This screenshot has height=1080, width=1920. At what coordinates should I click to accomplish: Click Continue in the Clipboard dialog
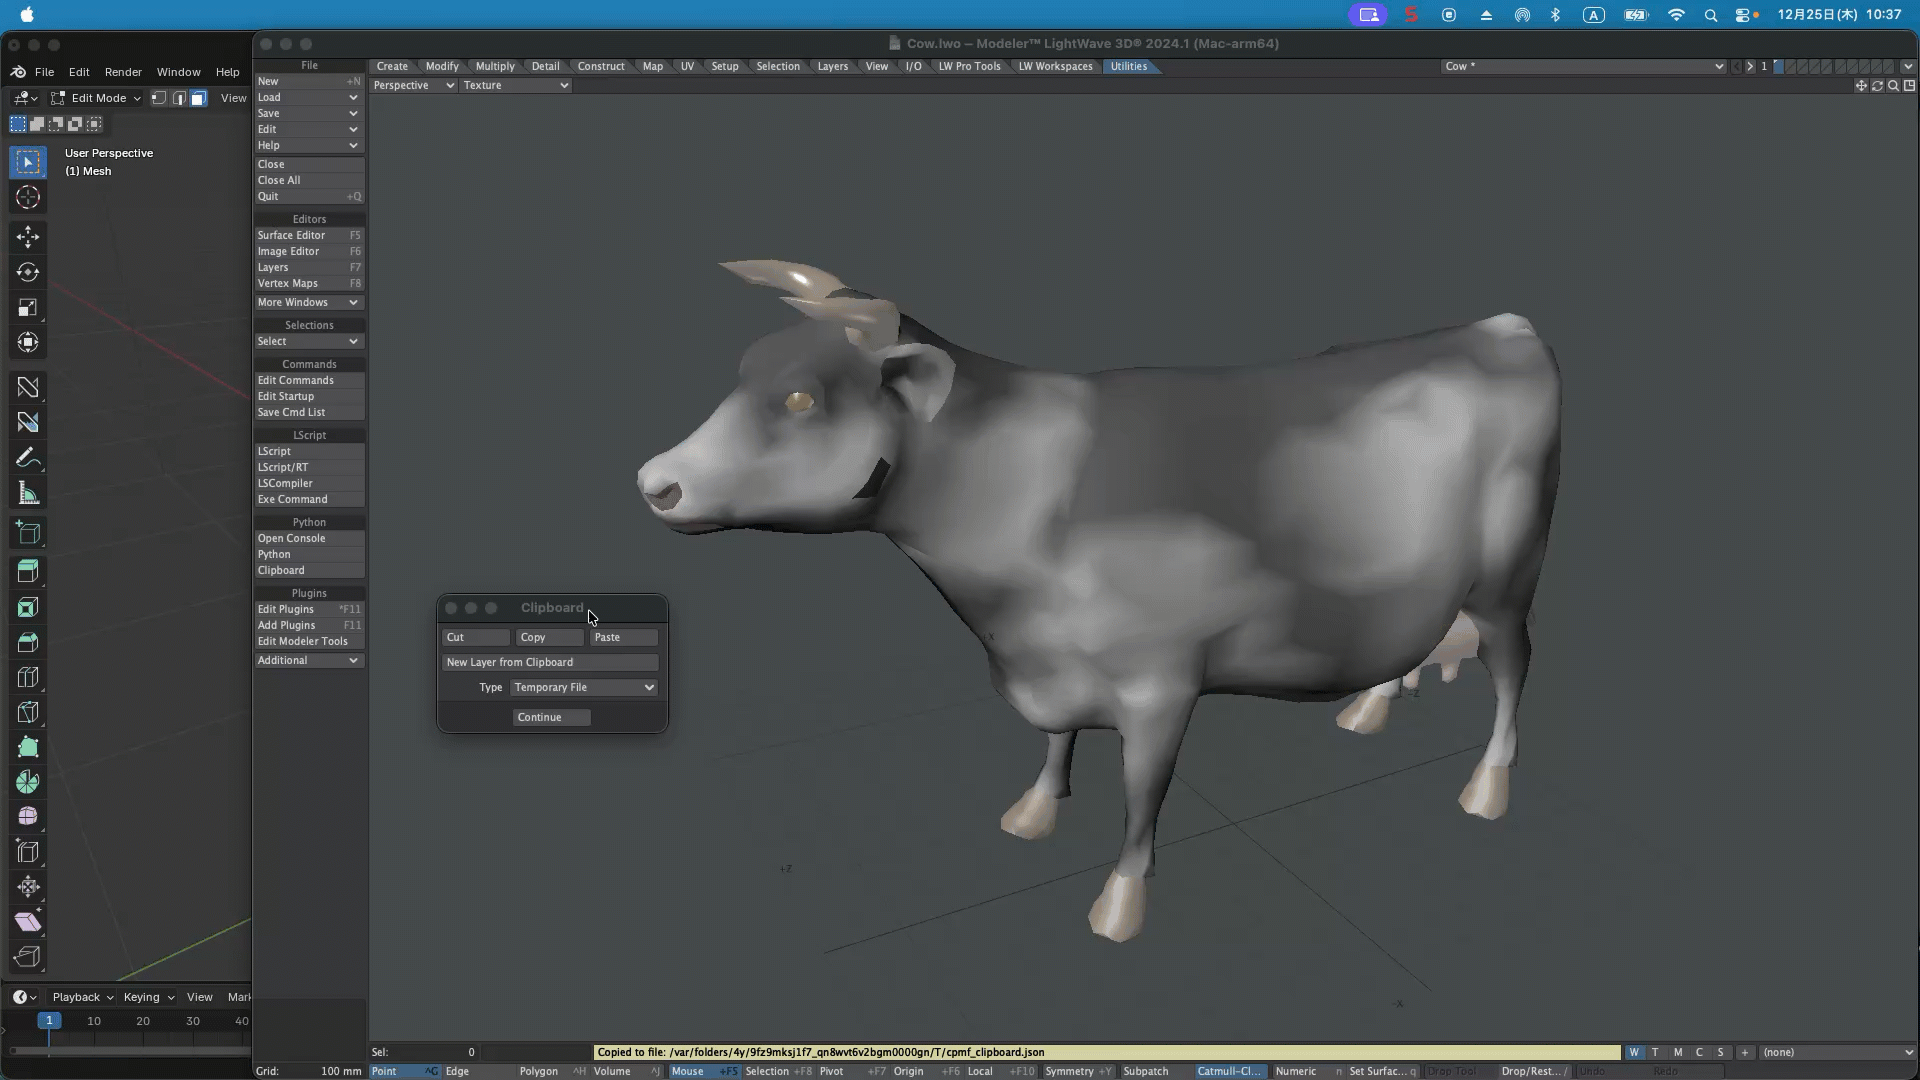(551, 718)
